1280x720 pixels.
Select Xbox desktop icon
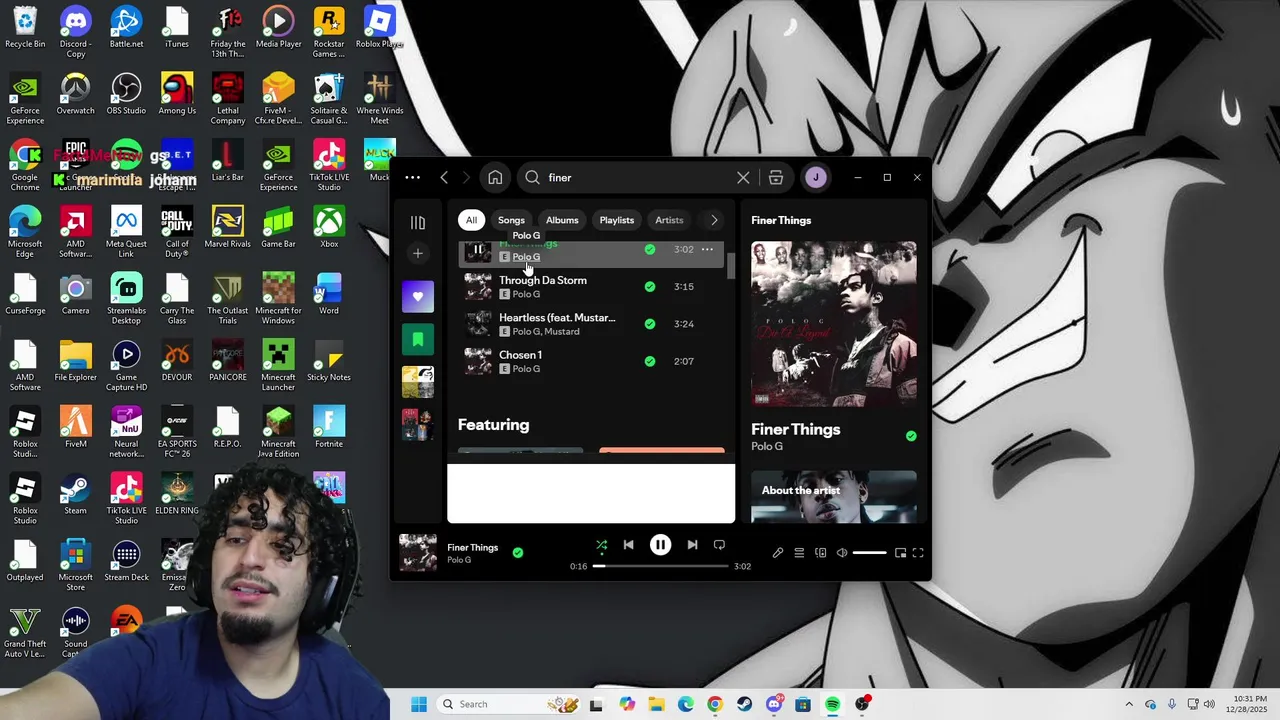pyautogui.click(x=329, y=228)
